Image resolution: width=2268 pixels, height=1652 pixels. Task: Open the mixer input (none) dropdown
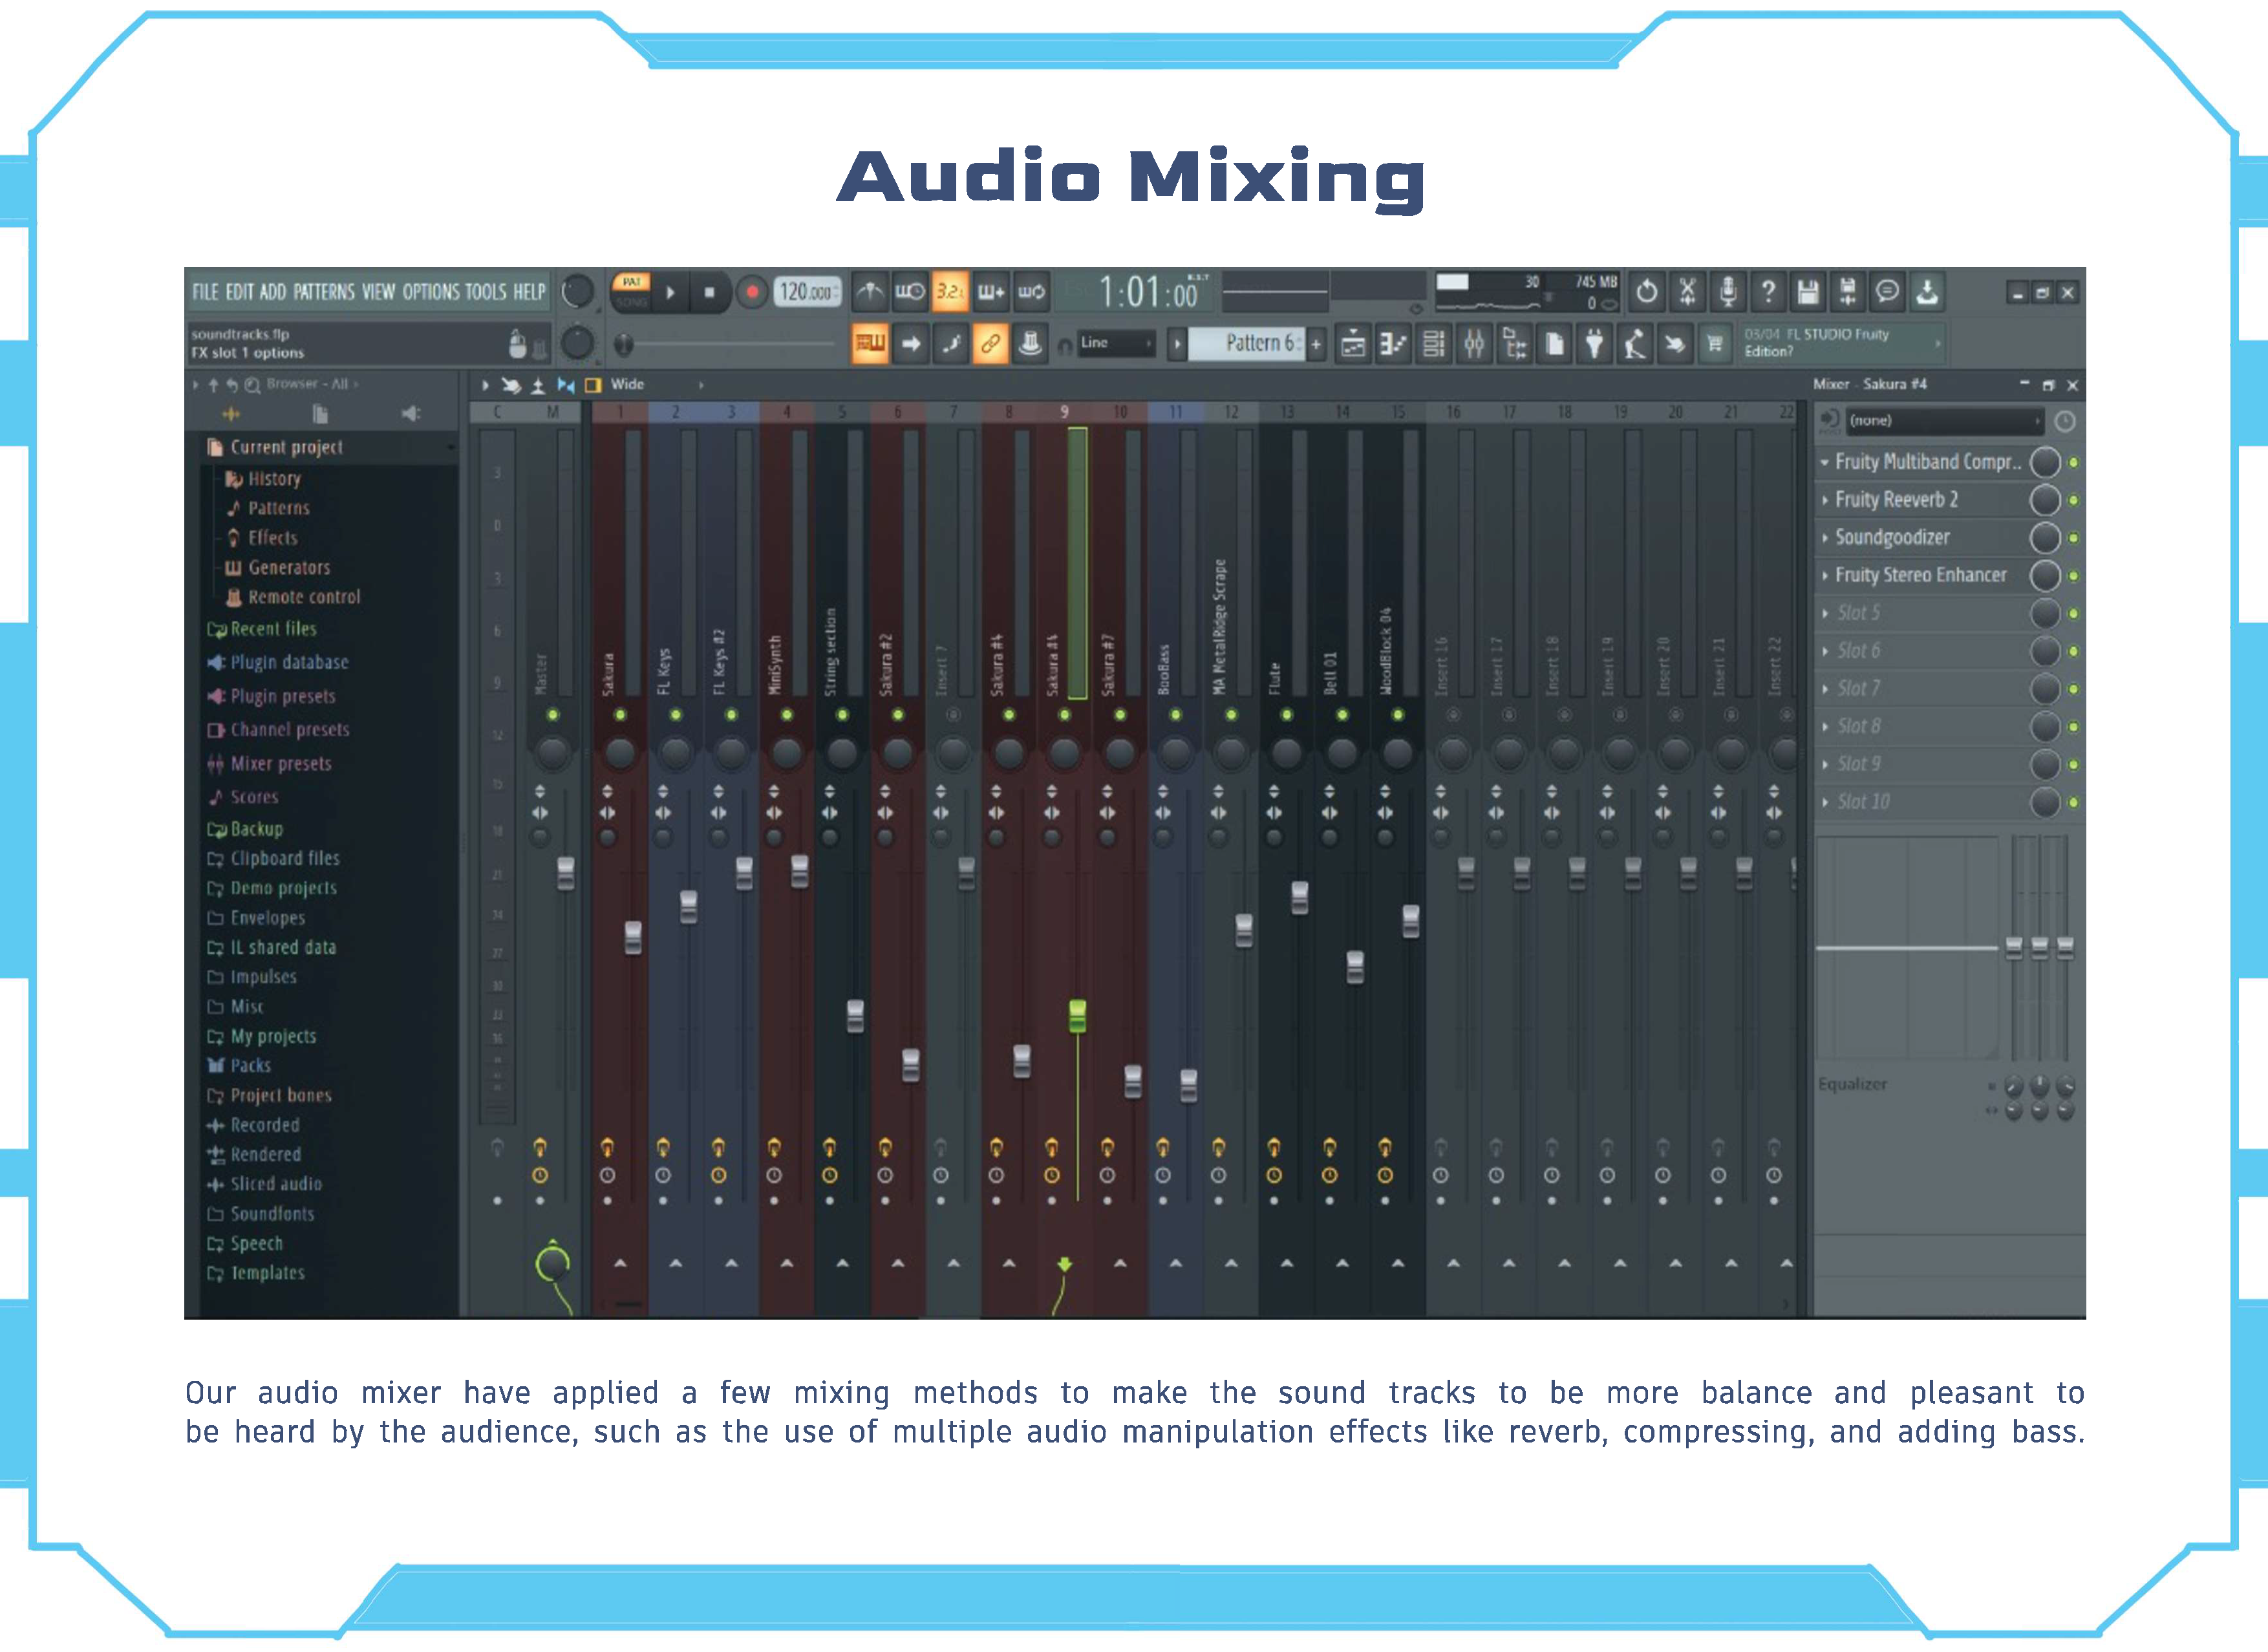click(x=1944, y=421)
